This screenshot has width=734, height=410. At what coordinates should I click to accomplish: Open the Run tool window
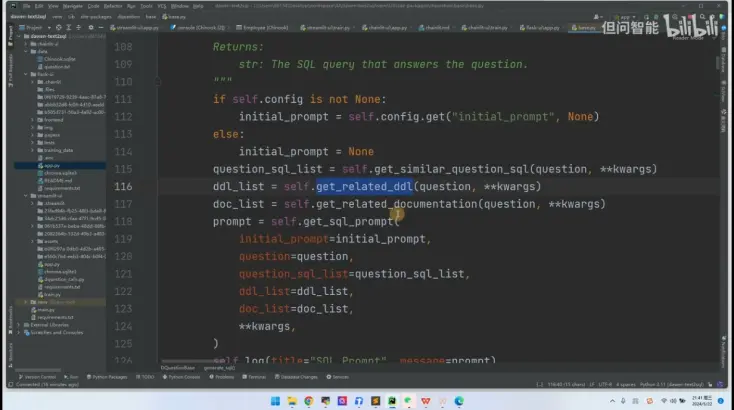click(72, 377)
